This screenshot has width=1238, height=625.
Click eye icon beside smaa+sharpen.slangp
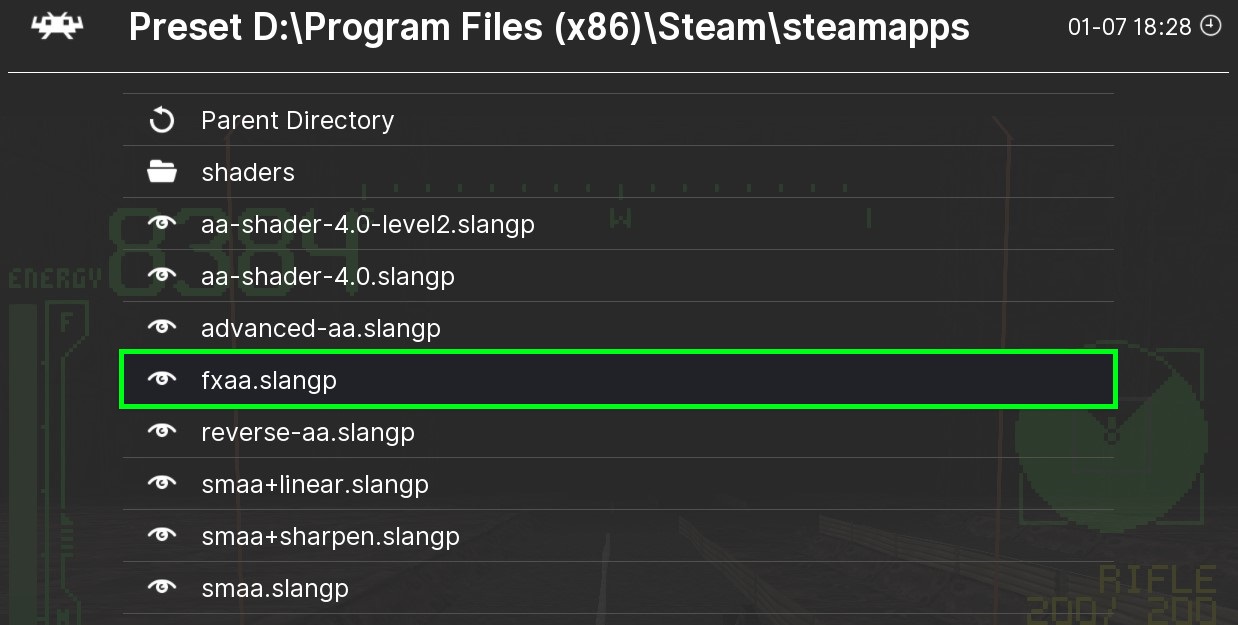[161, 536]
